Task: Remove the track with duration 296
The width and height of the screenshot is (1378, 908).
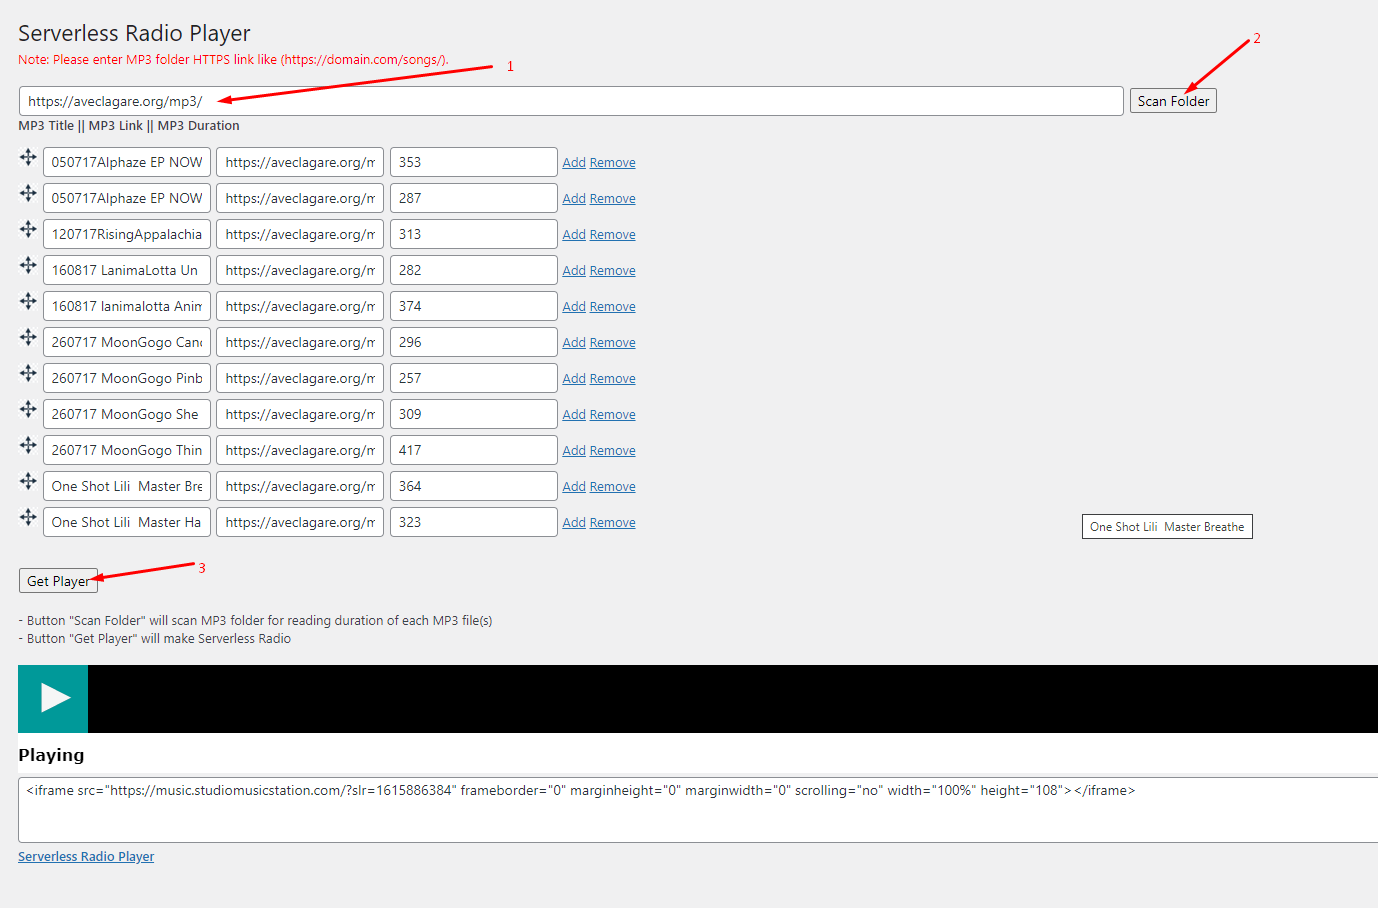Action: click(612, 343)
